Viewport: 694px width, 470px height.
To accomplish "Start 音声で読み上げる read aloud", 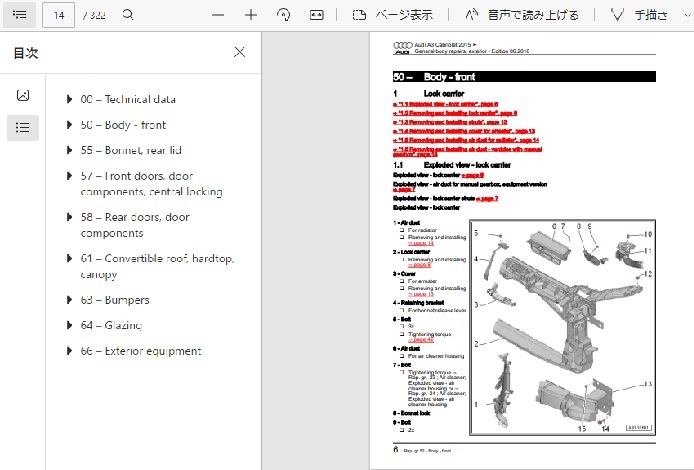I will point(512,15).
